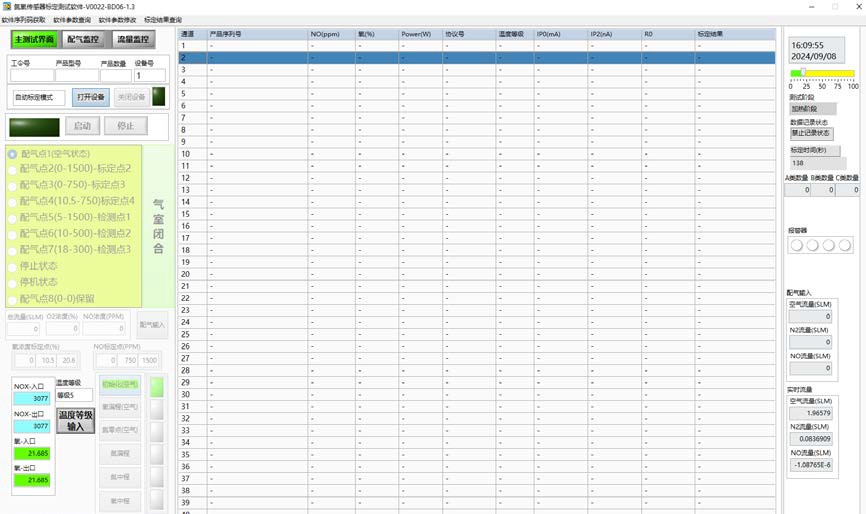Click the 1500 NO calibration point field
This screenshot has width=866, height=514.
[x=149, y=361]
